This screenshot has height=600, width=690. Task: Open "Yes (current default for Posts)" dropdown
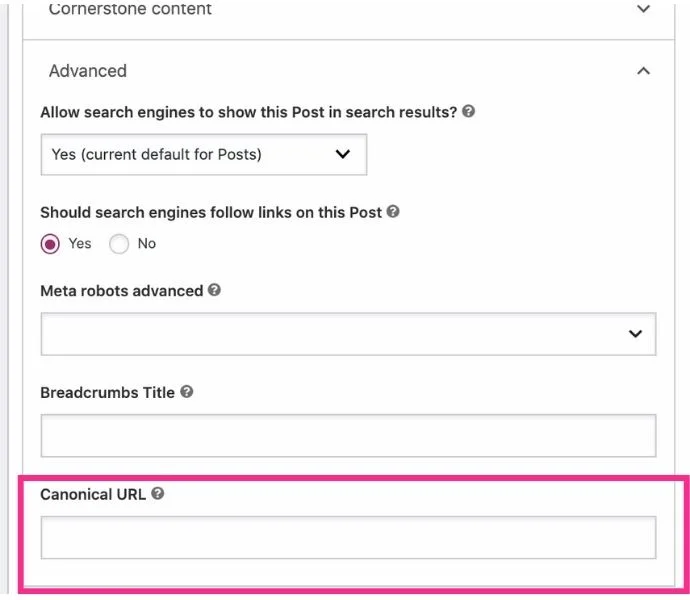pos(203,155)
